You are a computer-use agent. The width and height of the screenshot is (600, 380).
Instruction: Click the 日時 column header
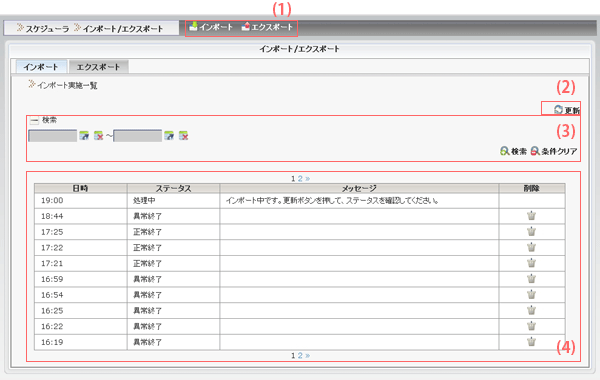[x=81, y=188]
